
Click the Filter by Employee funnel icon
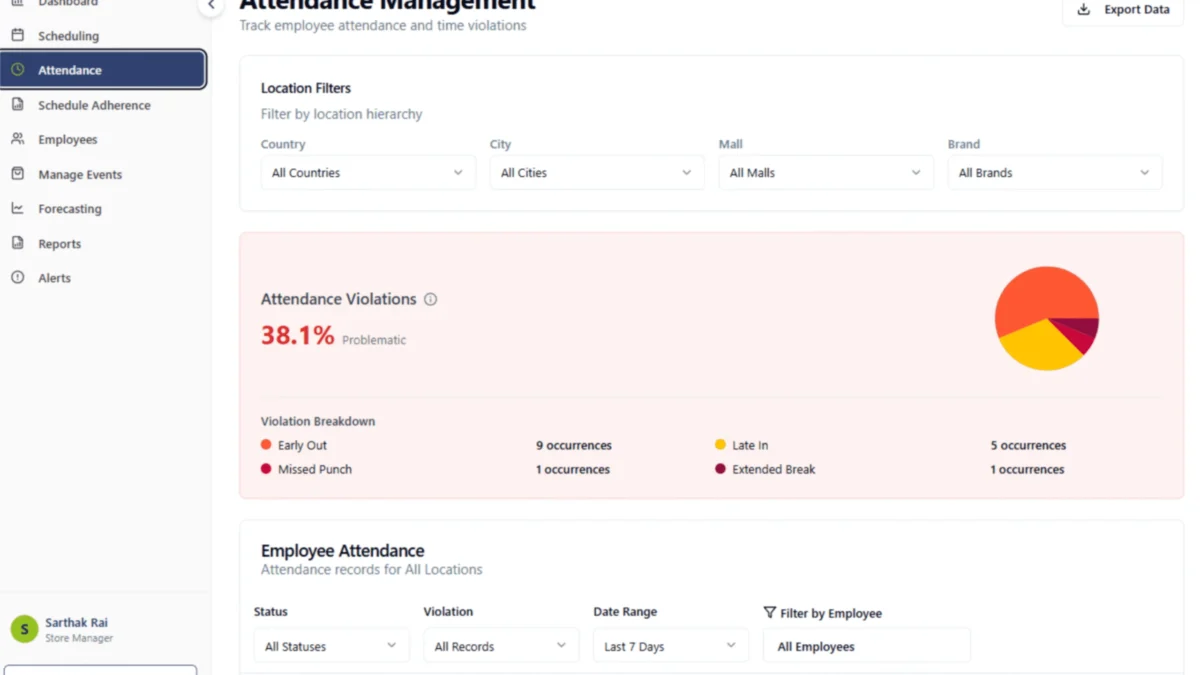tap(769, 612)
